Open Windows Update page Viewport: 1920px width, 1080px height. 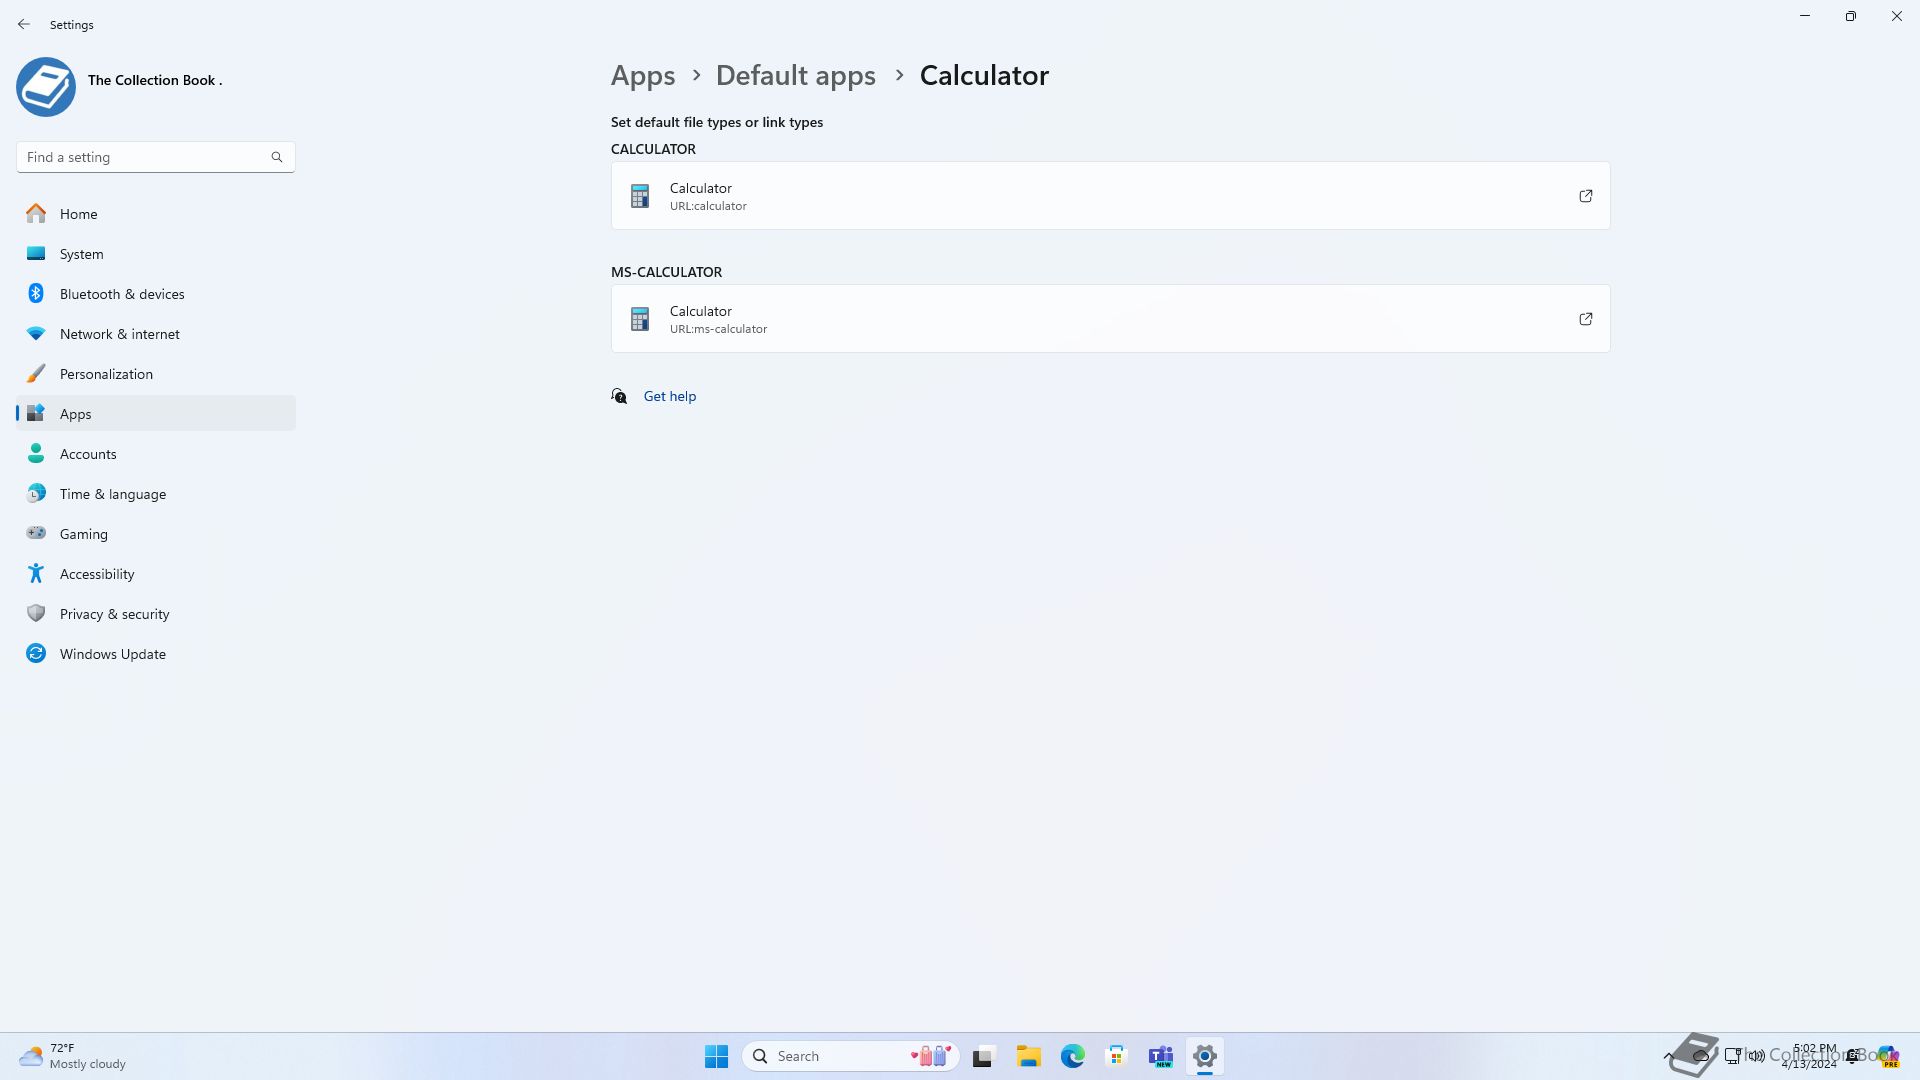tap(155, 654)
